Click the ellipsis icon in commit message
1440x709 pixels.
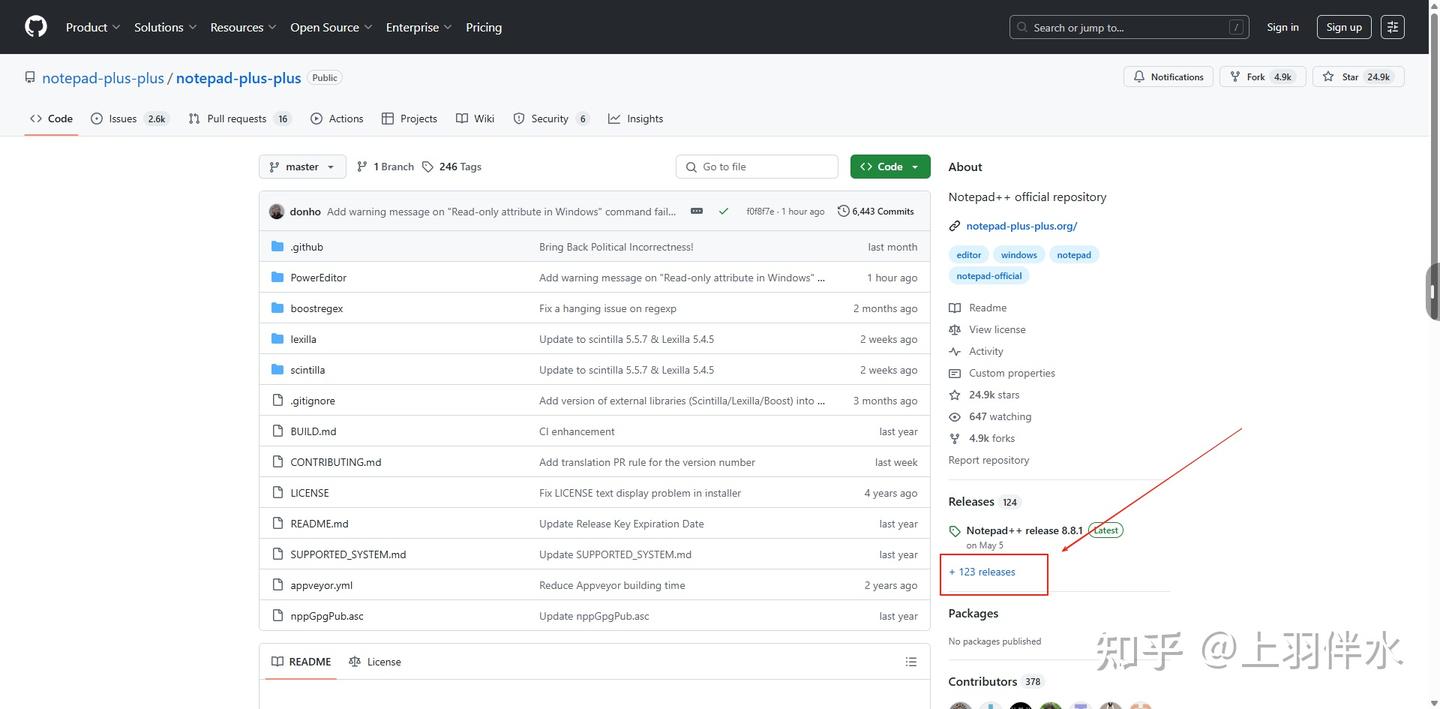[697, 211]
